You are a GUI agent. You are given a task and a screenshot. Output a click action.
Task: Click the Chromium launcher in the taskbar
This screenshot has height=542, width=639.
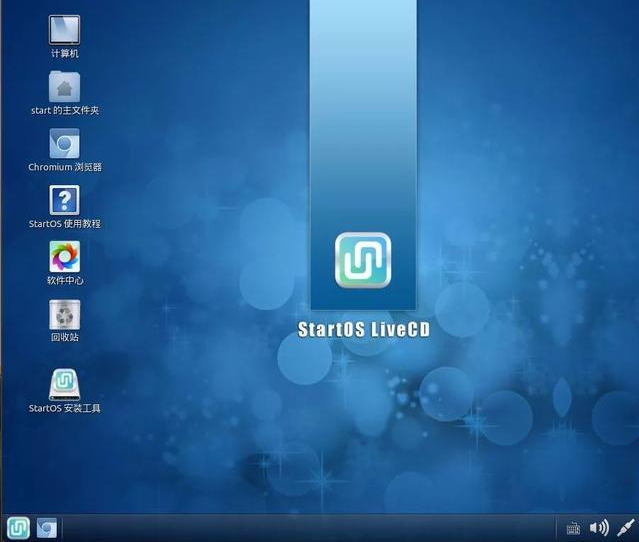[x=47, y=528]
